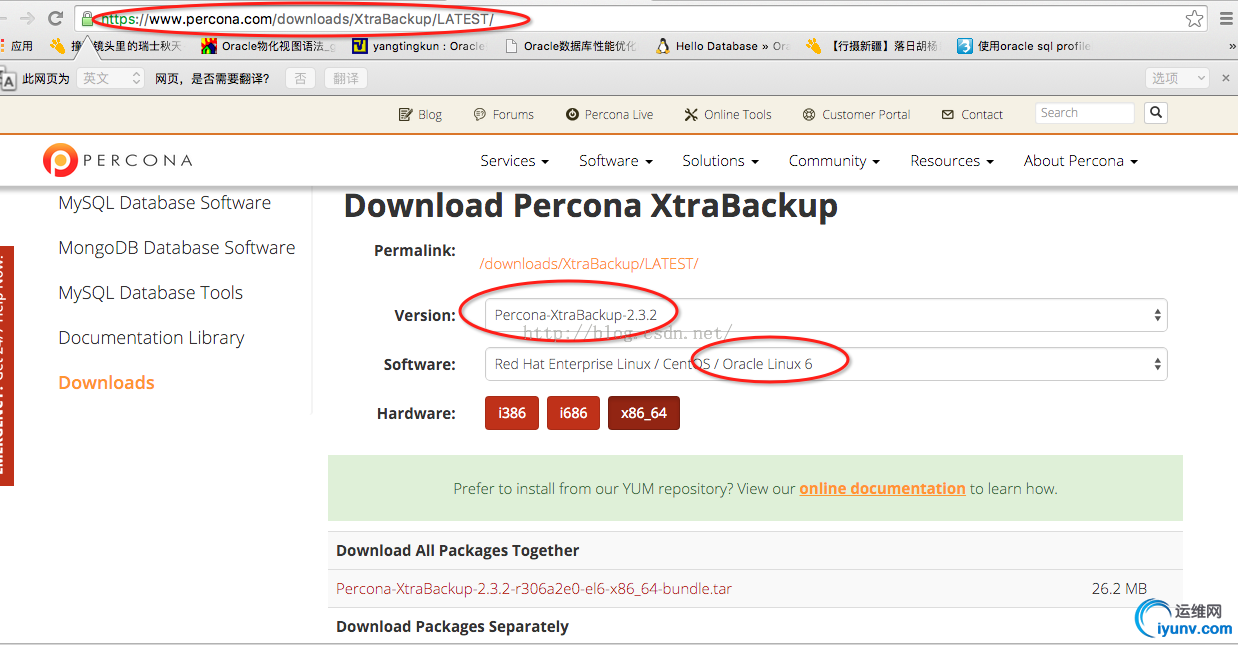Click 翻译 to translate the page
This screenshot has width=1238, height=645.
click(x=346, y=78)
